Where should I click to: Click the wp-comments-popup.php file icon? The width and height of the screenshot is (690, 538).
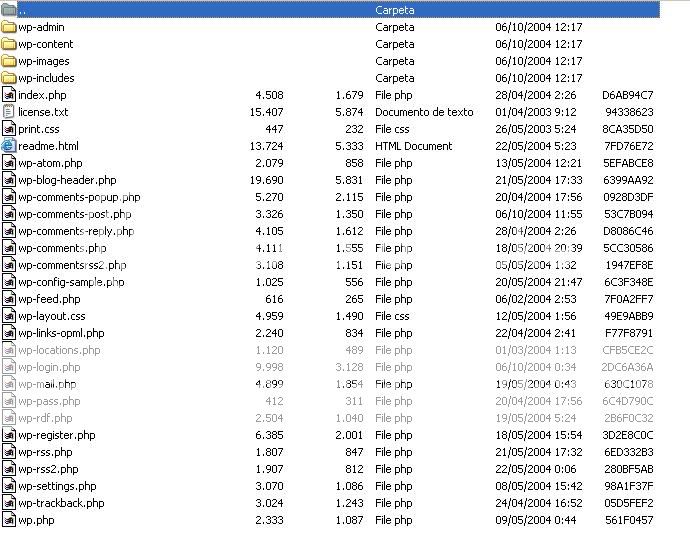pyautogui.click(x=9, y=197)
